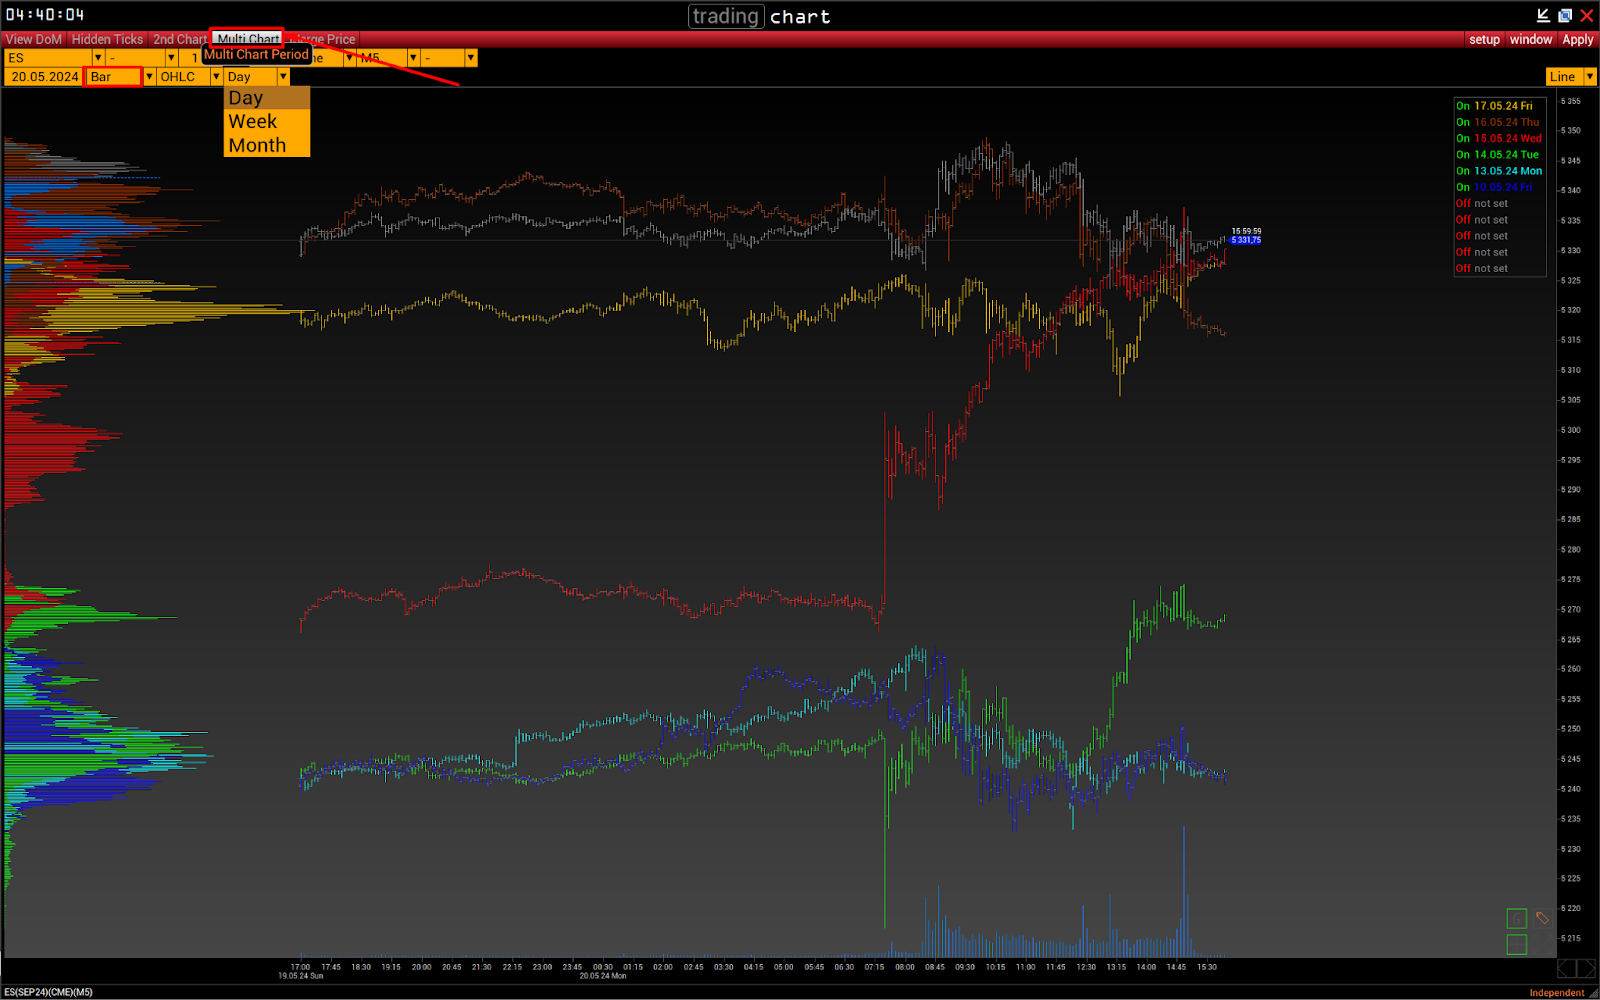1600x1000 pixels.
Task: Click the minimize-to-corner arrow icon
Action: click(x=1543, y=15)
